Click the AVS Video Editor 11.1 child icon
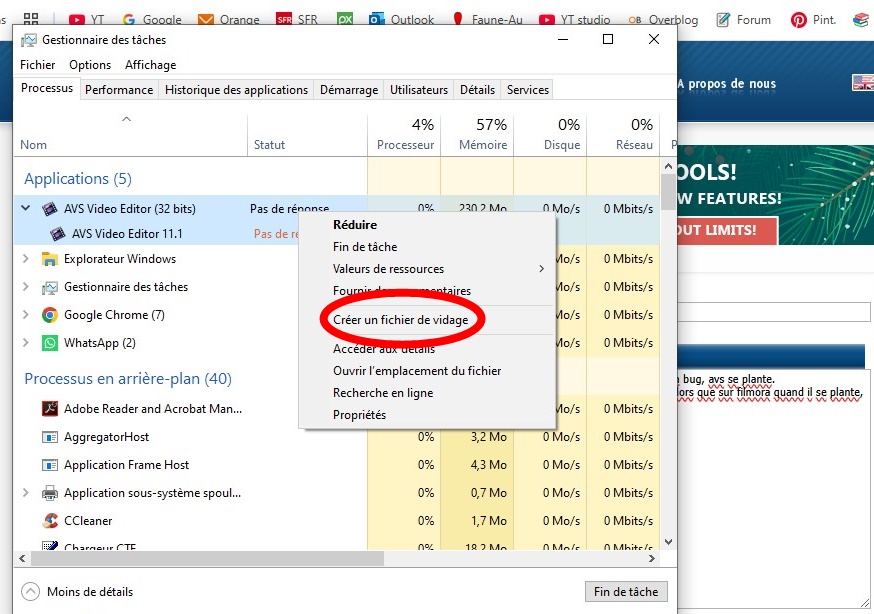Image resolution: width=874 pixels, height=614 pixels. pyautogui.click(x=57, y=234)
